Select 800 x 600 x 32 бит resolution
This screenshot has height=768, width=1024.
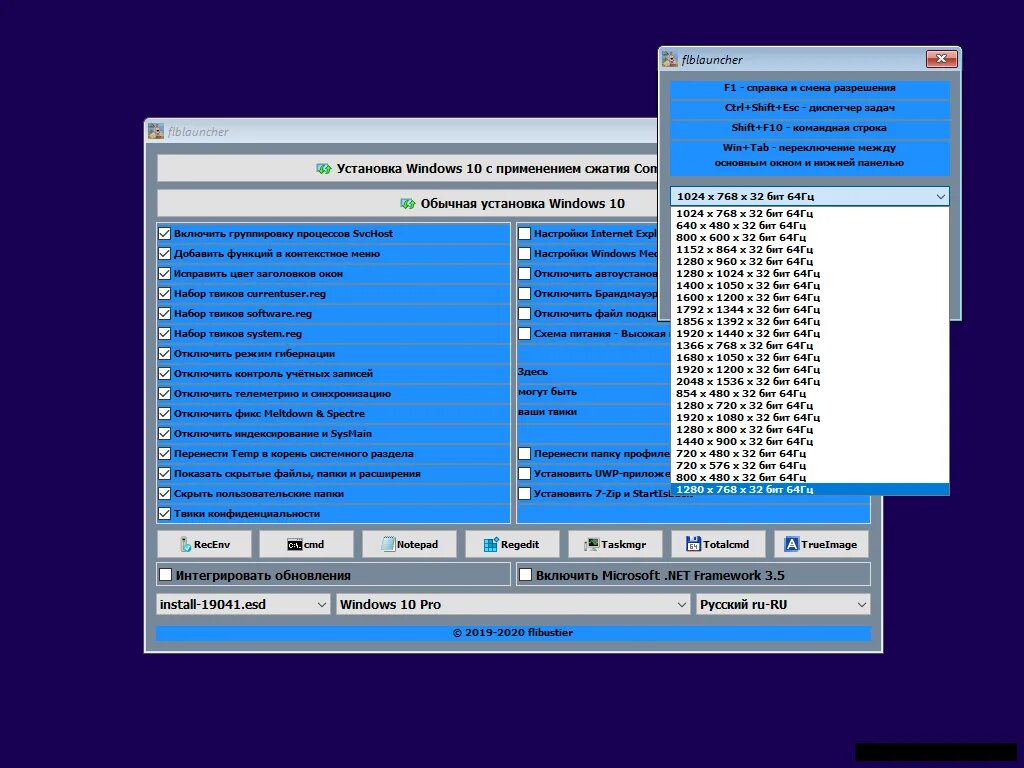click(x=810, y=237)
